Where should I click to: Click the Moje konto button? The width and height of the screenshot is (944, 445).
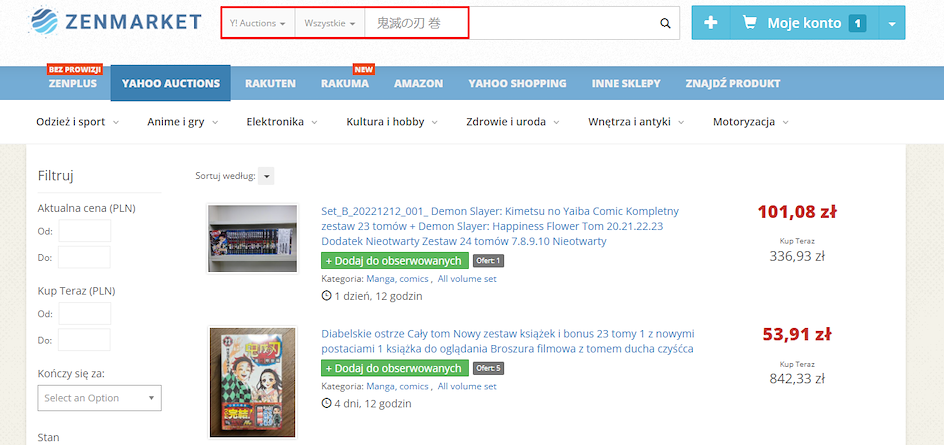(x=804, y=23)
